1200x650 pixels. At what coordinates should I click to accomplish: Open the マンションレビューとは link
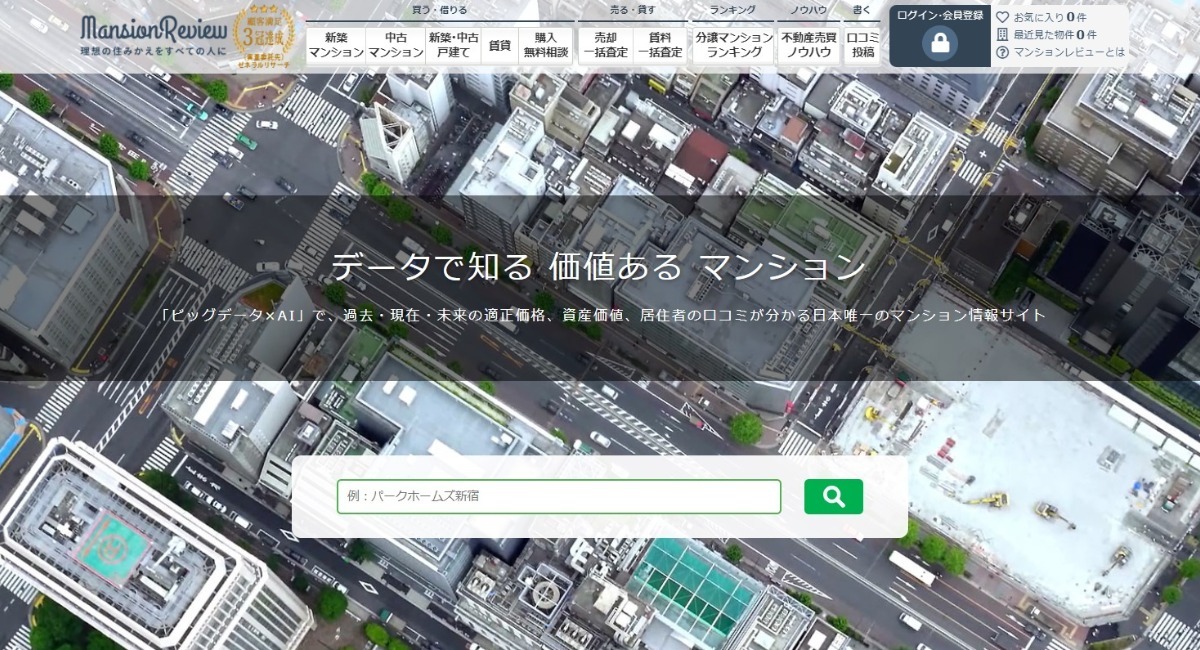pyautogui.click(x=1068, y=52)
